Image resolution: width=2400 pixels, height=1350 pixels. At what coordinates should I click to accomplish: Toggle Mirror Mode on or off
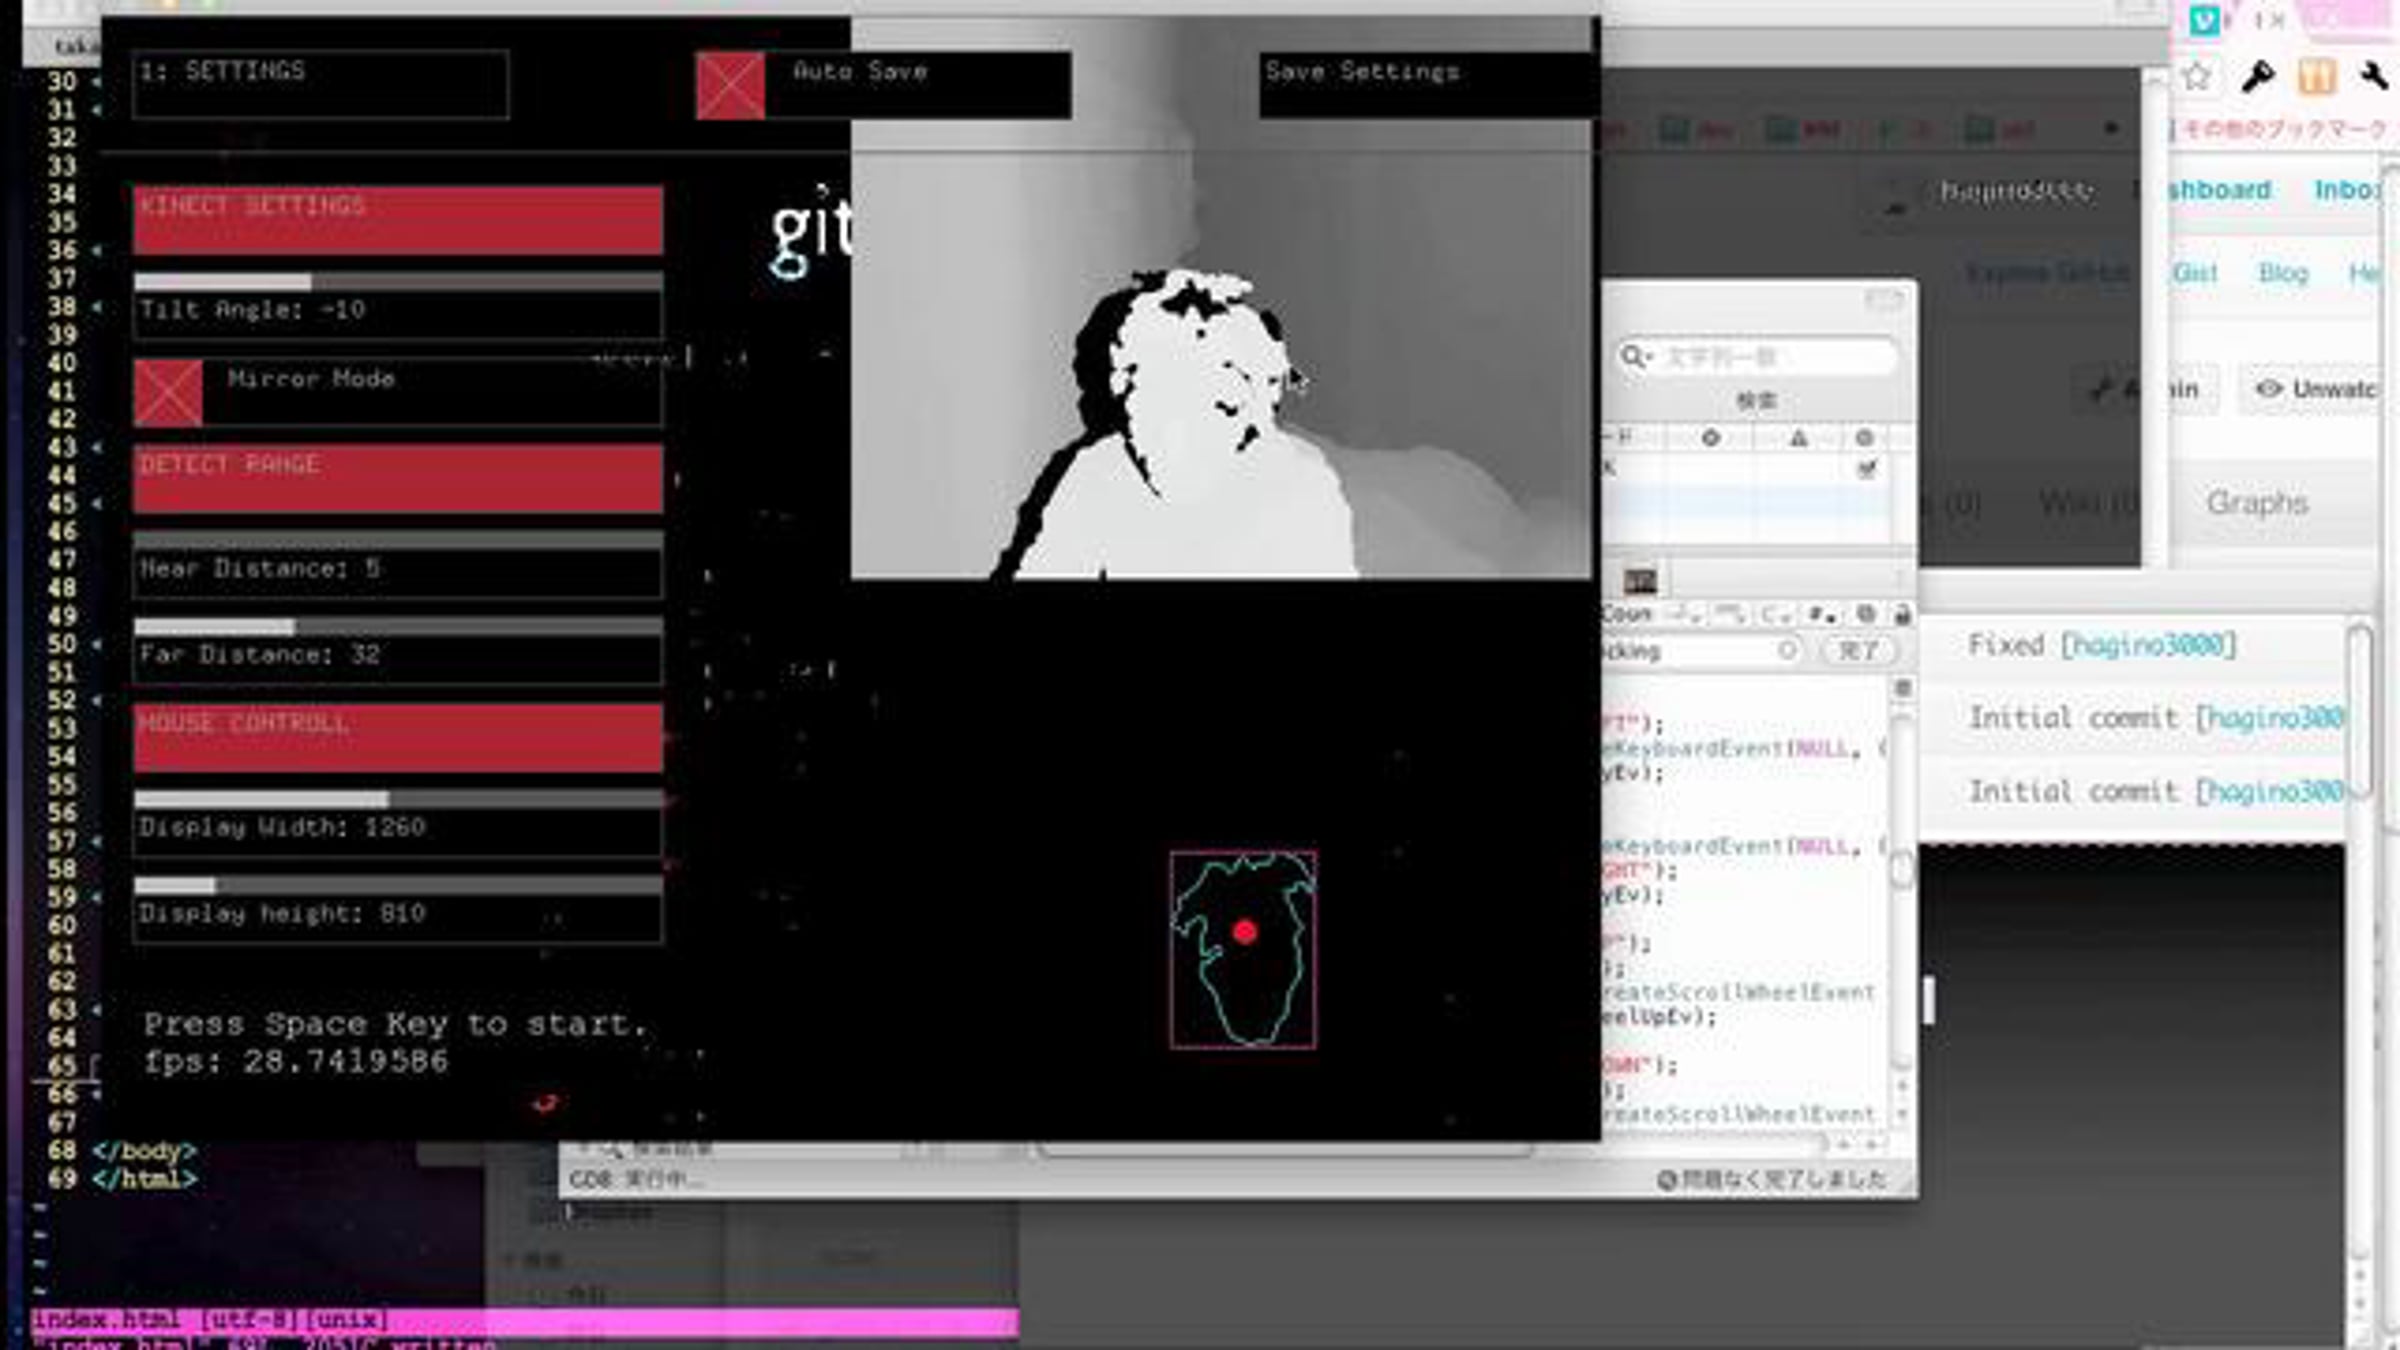coord(168,393)
